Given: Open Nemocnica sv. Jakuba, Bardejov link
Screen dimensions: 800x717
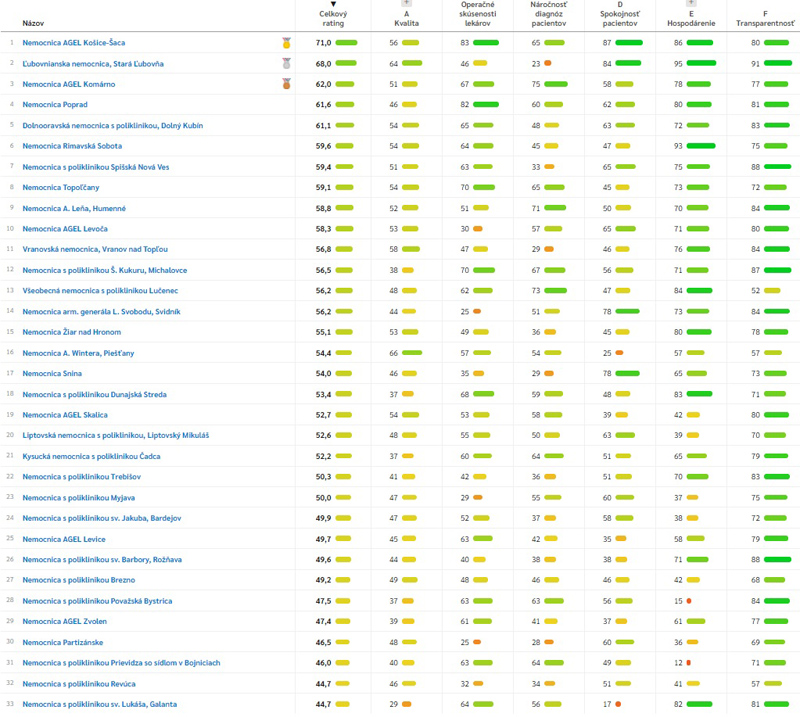Looking at the screenshot, I should tap(102, 518).
